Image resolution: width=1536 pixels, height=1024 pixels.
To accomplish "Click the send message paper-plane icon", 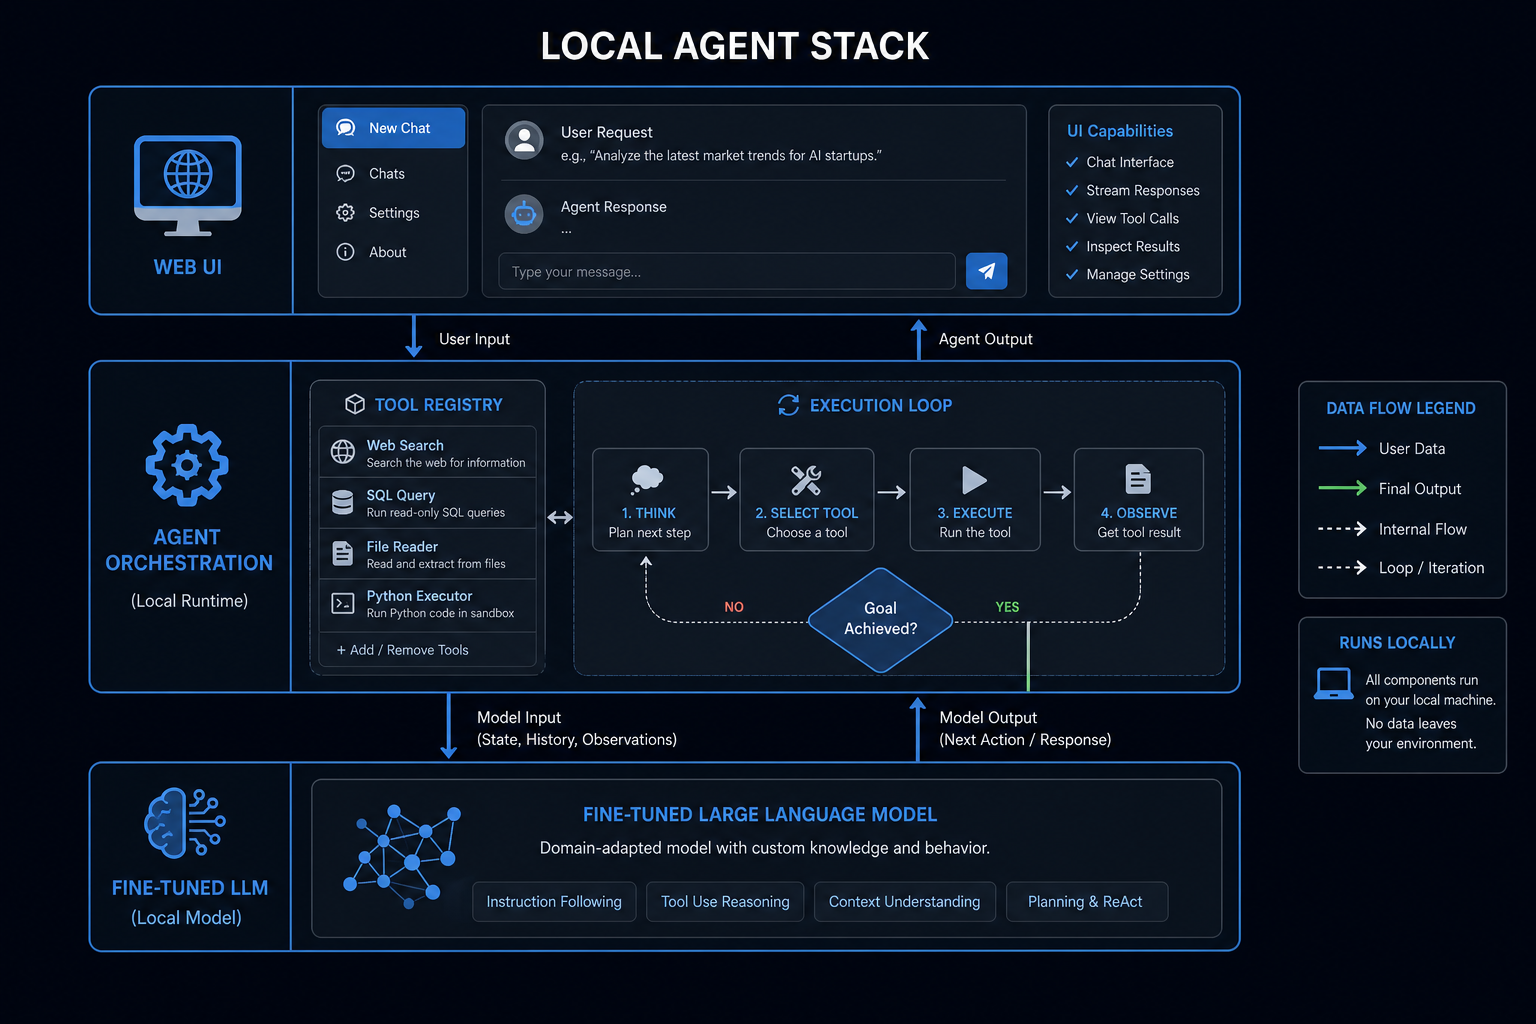I will pyautogui.click(x=986, y=271).
